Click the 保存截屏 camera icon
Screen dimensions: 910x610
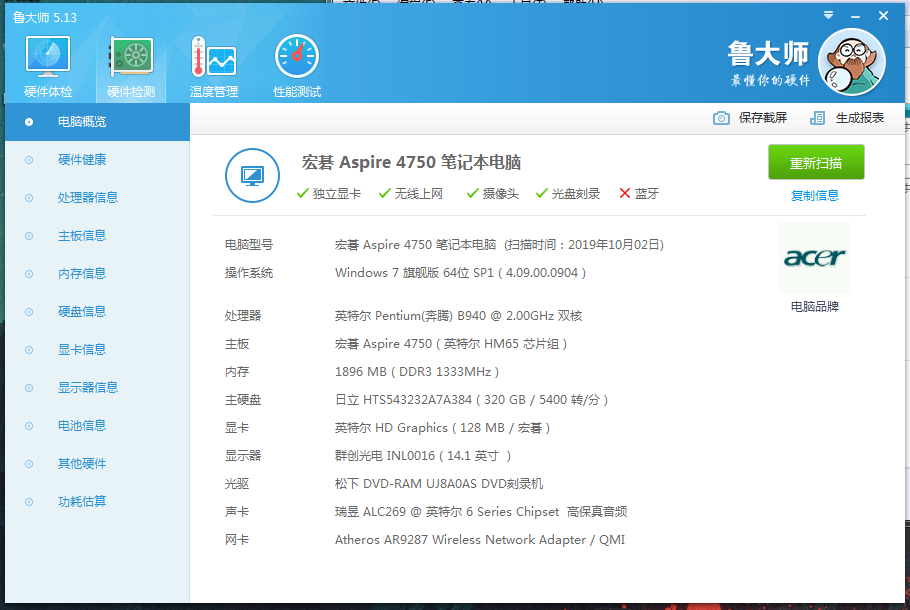(x=721, y=118)
